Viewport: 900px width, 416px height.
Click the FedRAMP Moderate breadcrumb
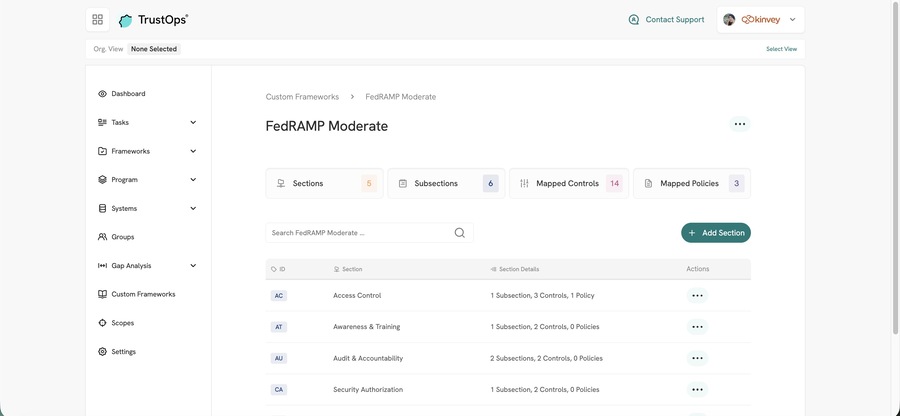click(x=401, y=97)
